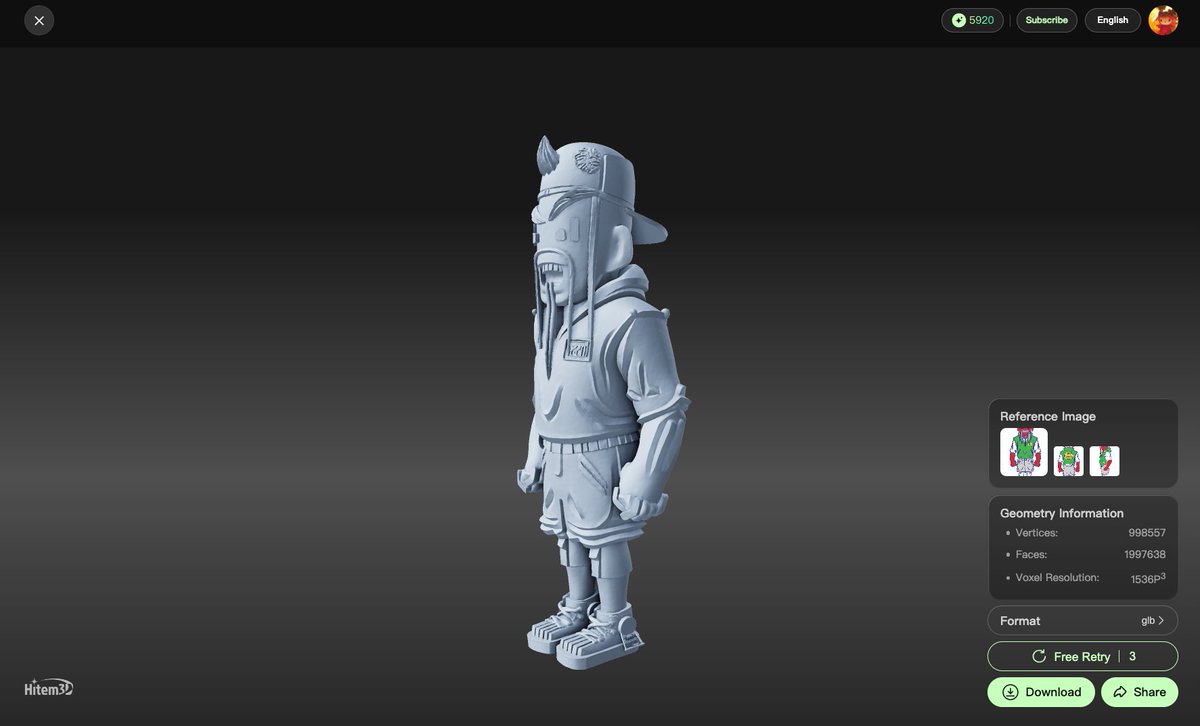Click the Hitem3D logo
This screenshot has height=726, width=1200.
[x=49, y=688]
